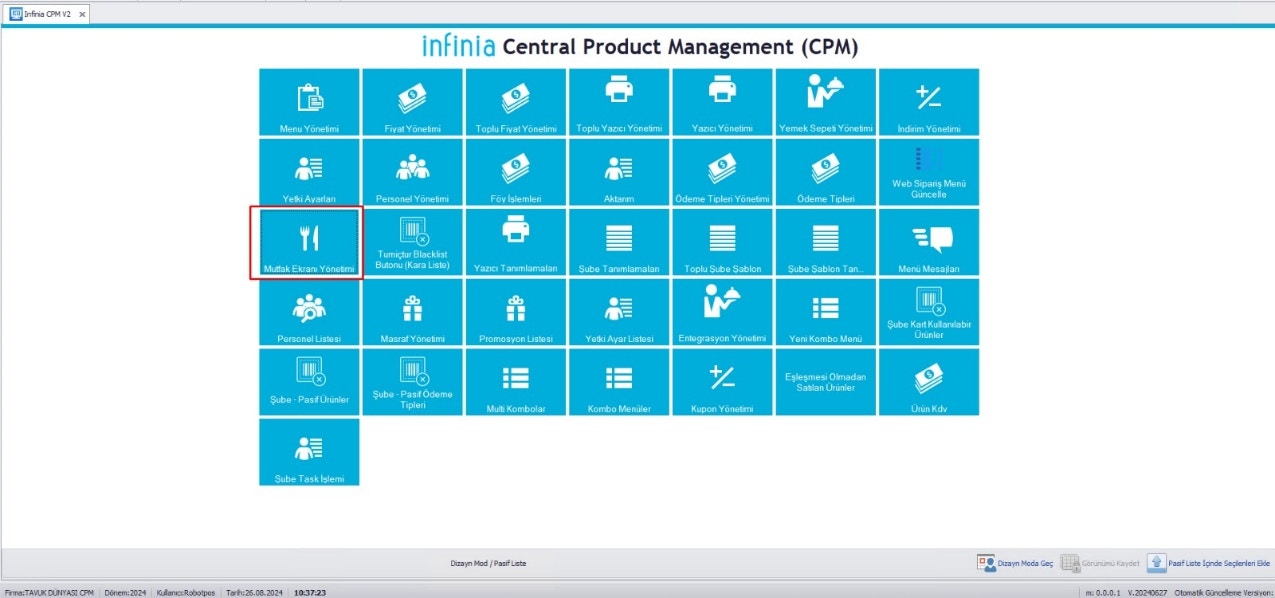Open the Şube - Pasif Ürünler tile
This screenshot has height=598, width=1275.
click(309, 382)
